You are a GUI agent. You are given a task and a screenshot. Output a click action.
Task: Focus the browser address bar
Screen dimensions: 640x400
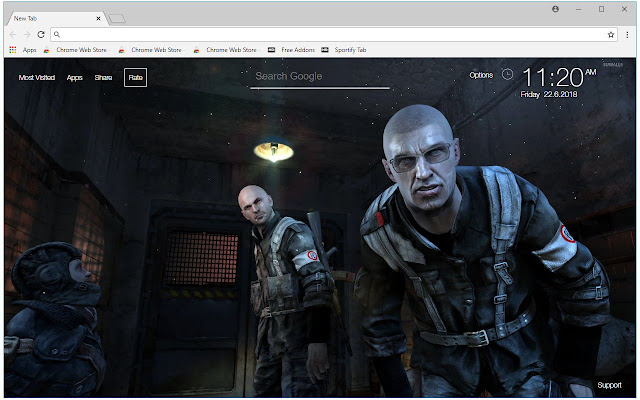point(334,35)
